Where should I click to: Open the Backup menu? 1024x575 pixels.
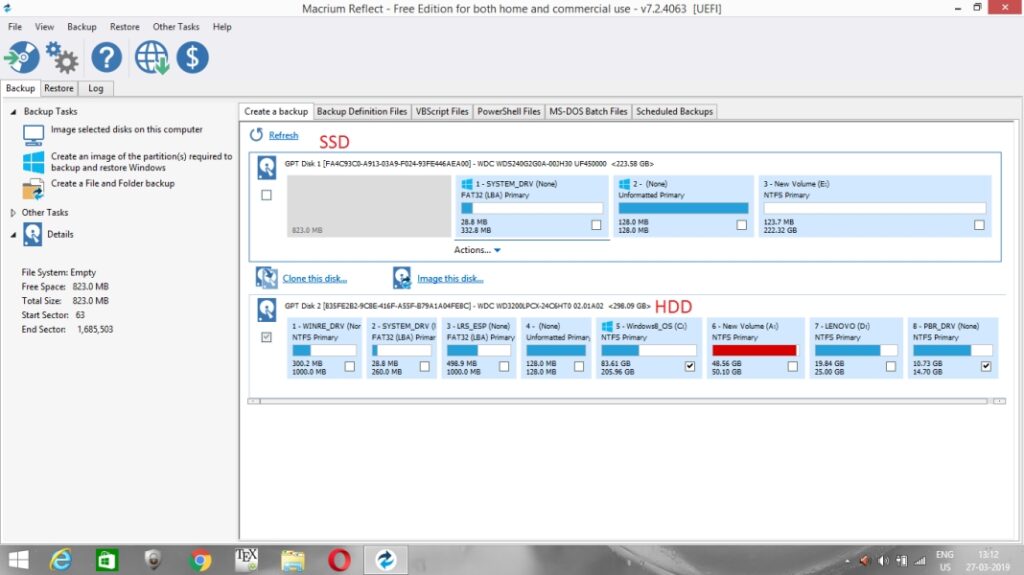tap(82, 27)
